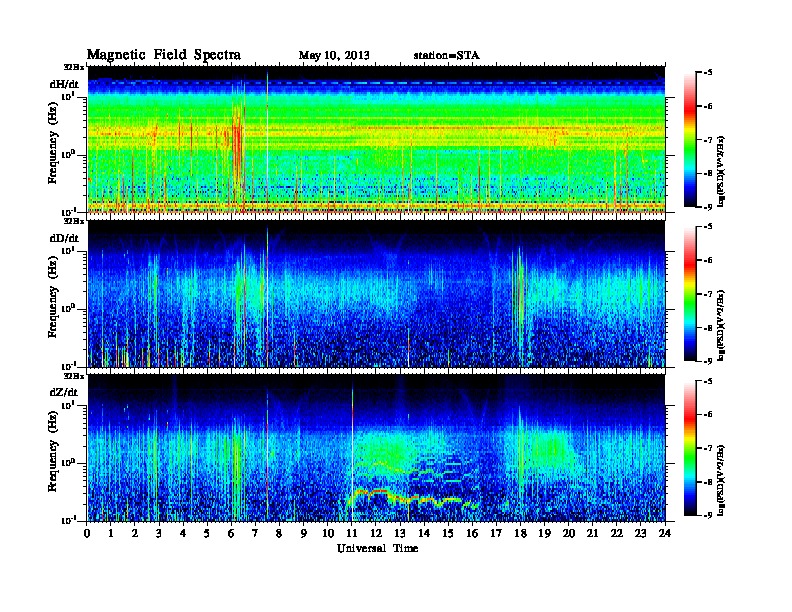Click the "Magnetic Field Spectra" title
The image size is (792, 612).
tap(164, 55)
